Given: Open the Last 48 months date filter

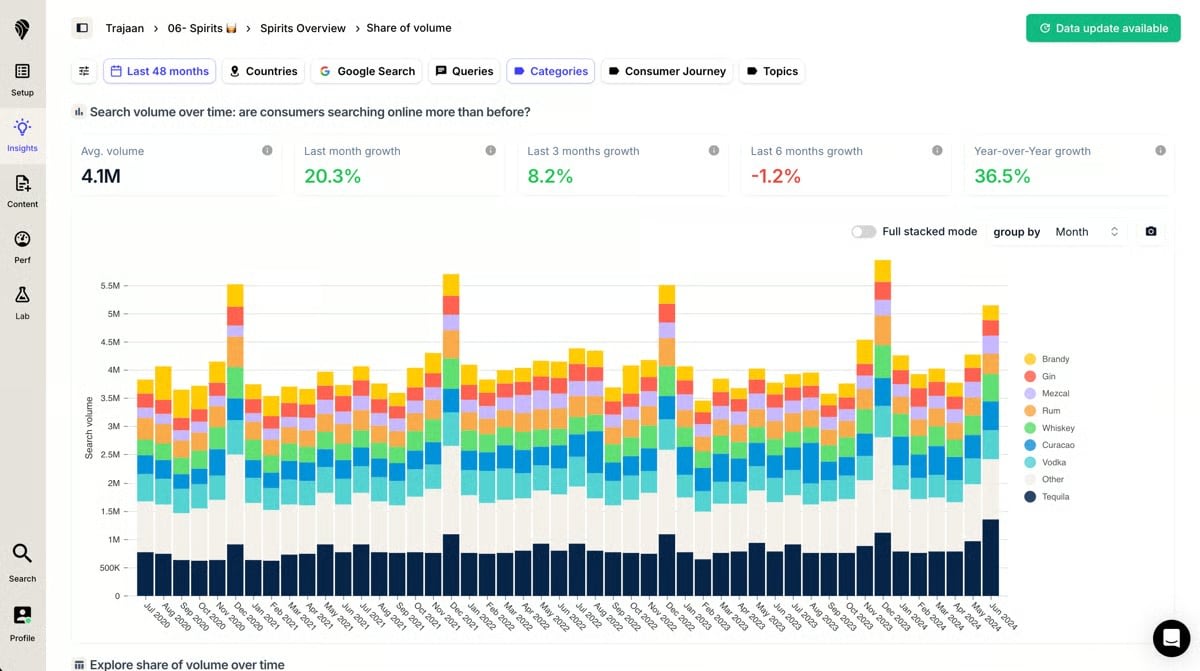Looking at the screenshot, I should 159,71.
